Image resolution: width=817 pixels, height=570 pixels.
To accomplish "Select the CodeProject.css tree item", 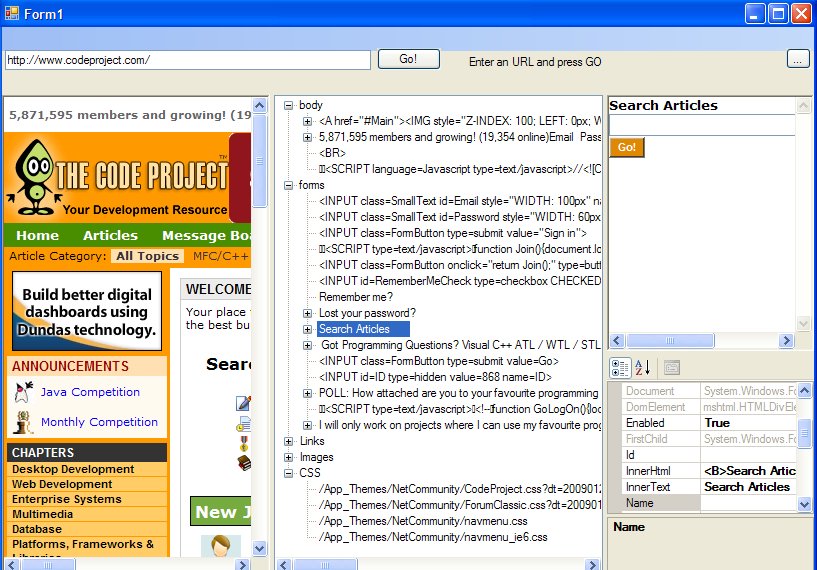I will tap(460, 489).
